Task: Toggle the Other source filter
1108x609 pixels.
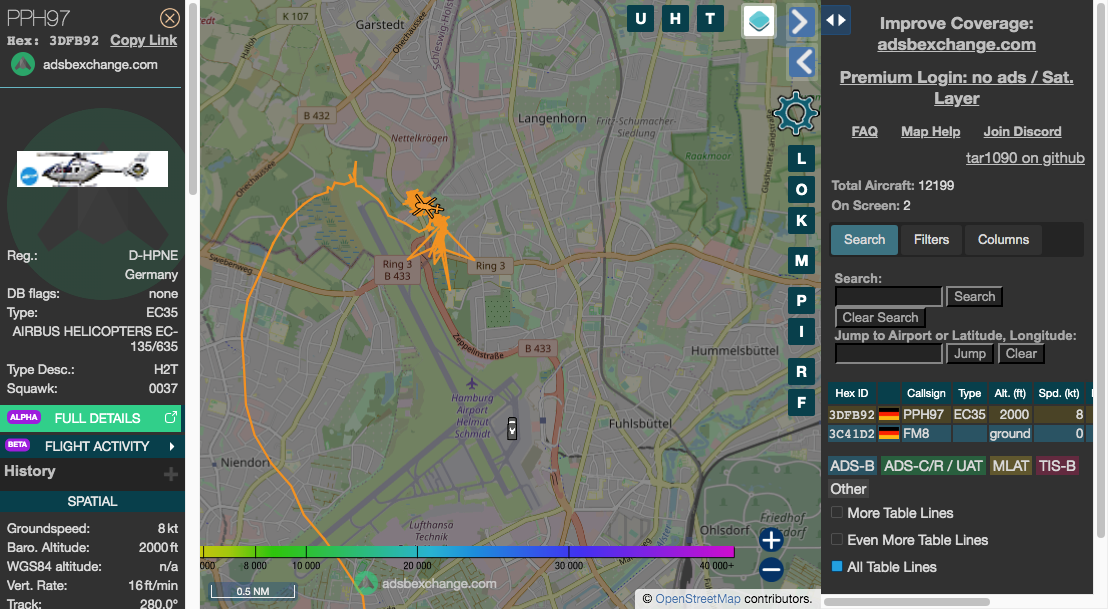Action: coord(848,489)
